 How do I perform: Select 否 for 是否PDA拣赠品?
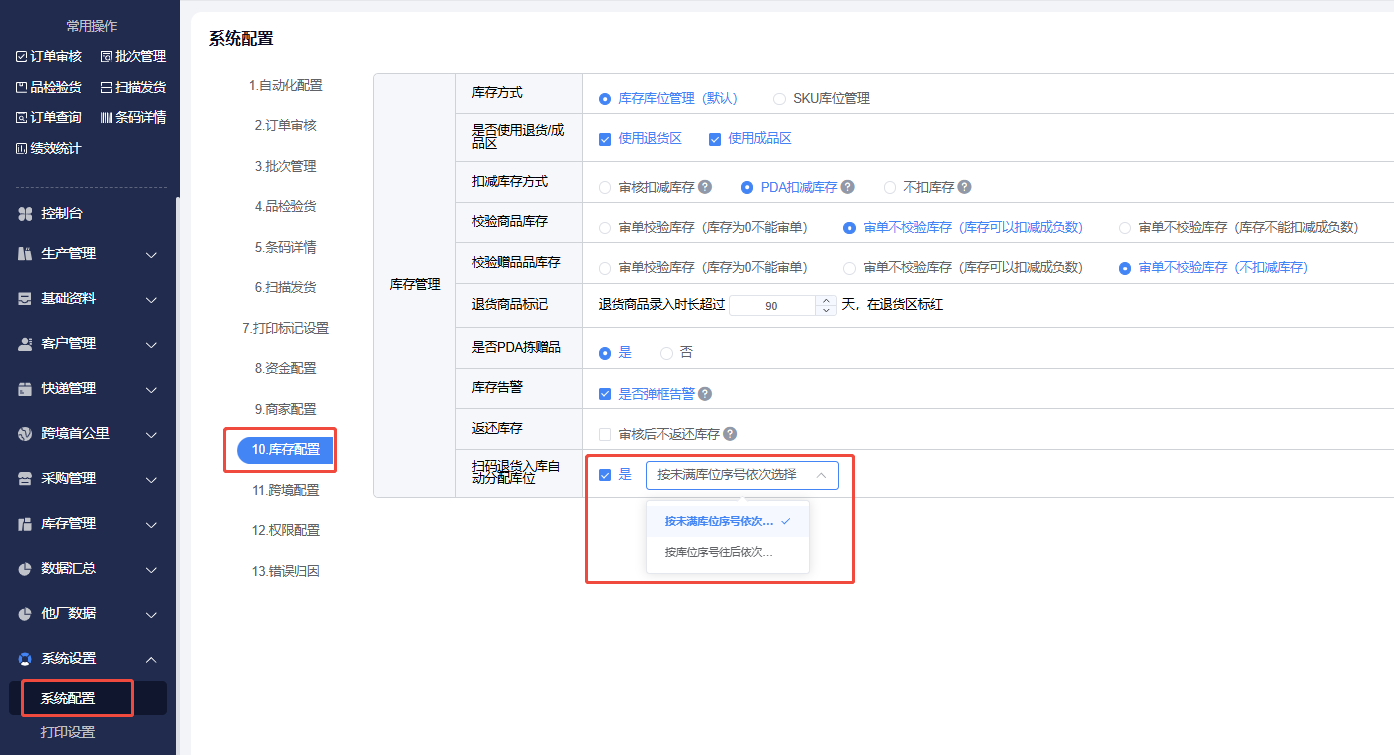[x=667, y=353]
